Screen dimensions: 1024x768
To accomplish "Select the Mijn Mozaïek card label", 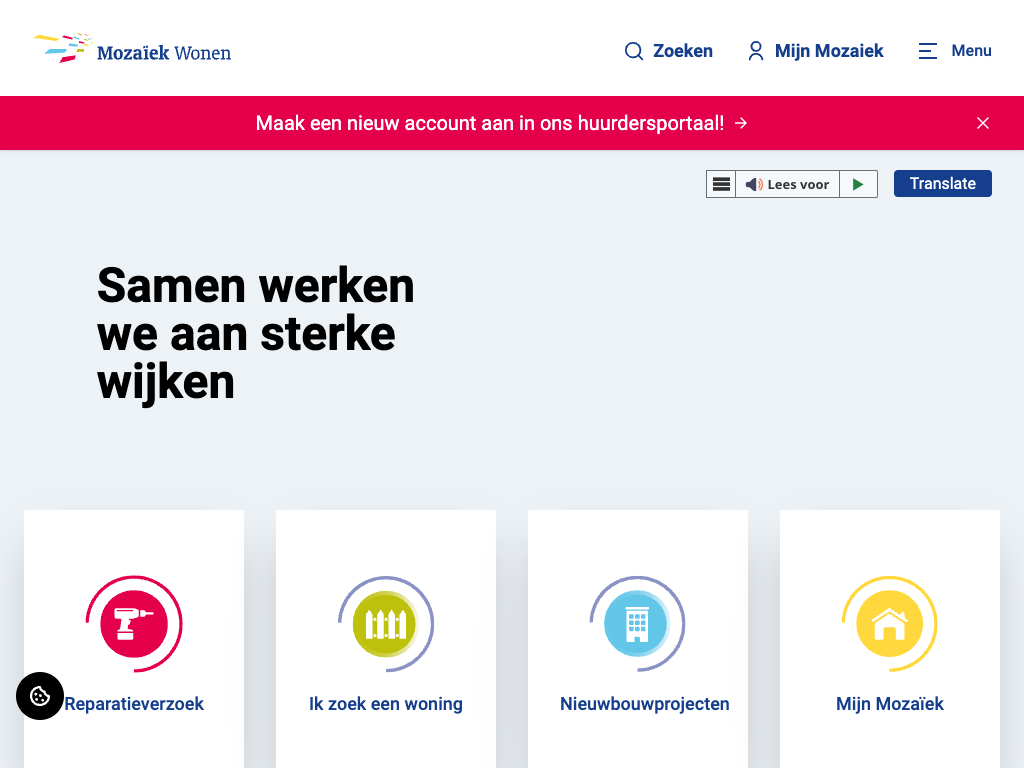I will click(889, 704).
